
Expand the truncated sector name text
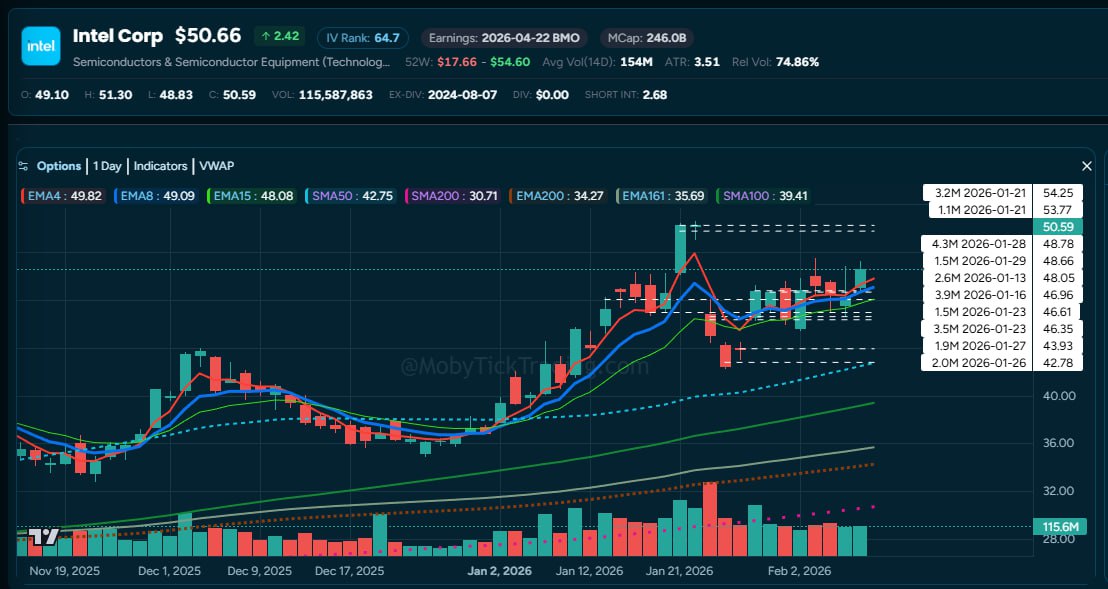[x=230, y=62]
